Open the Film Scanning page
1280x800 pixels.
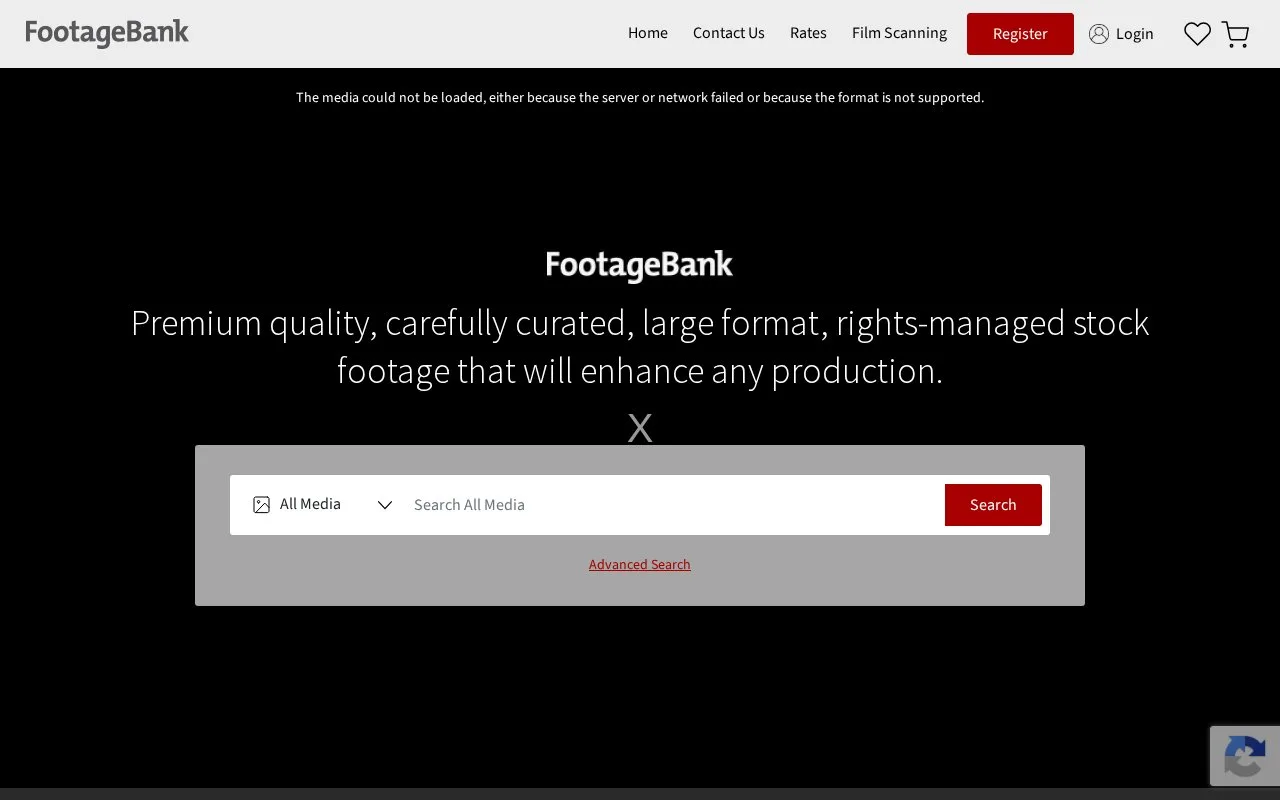tap(899, 33)
